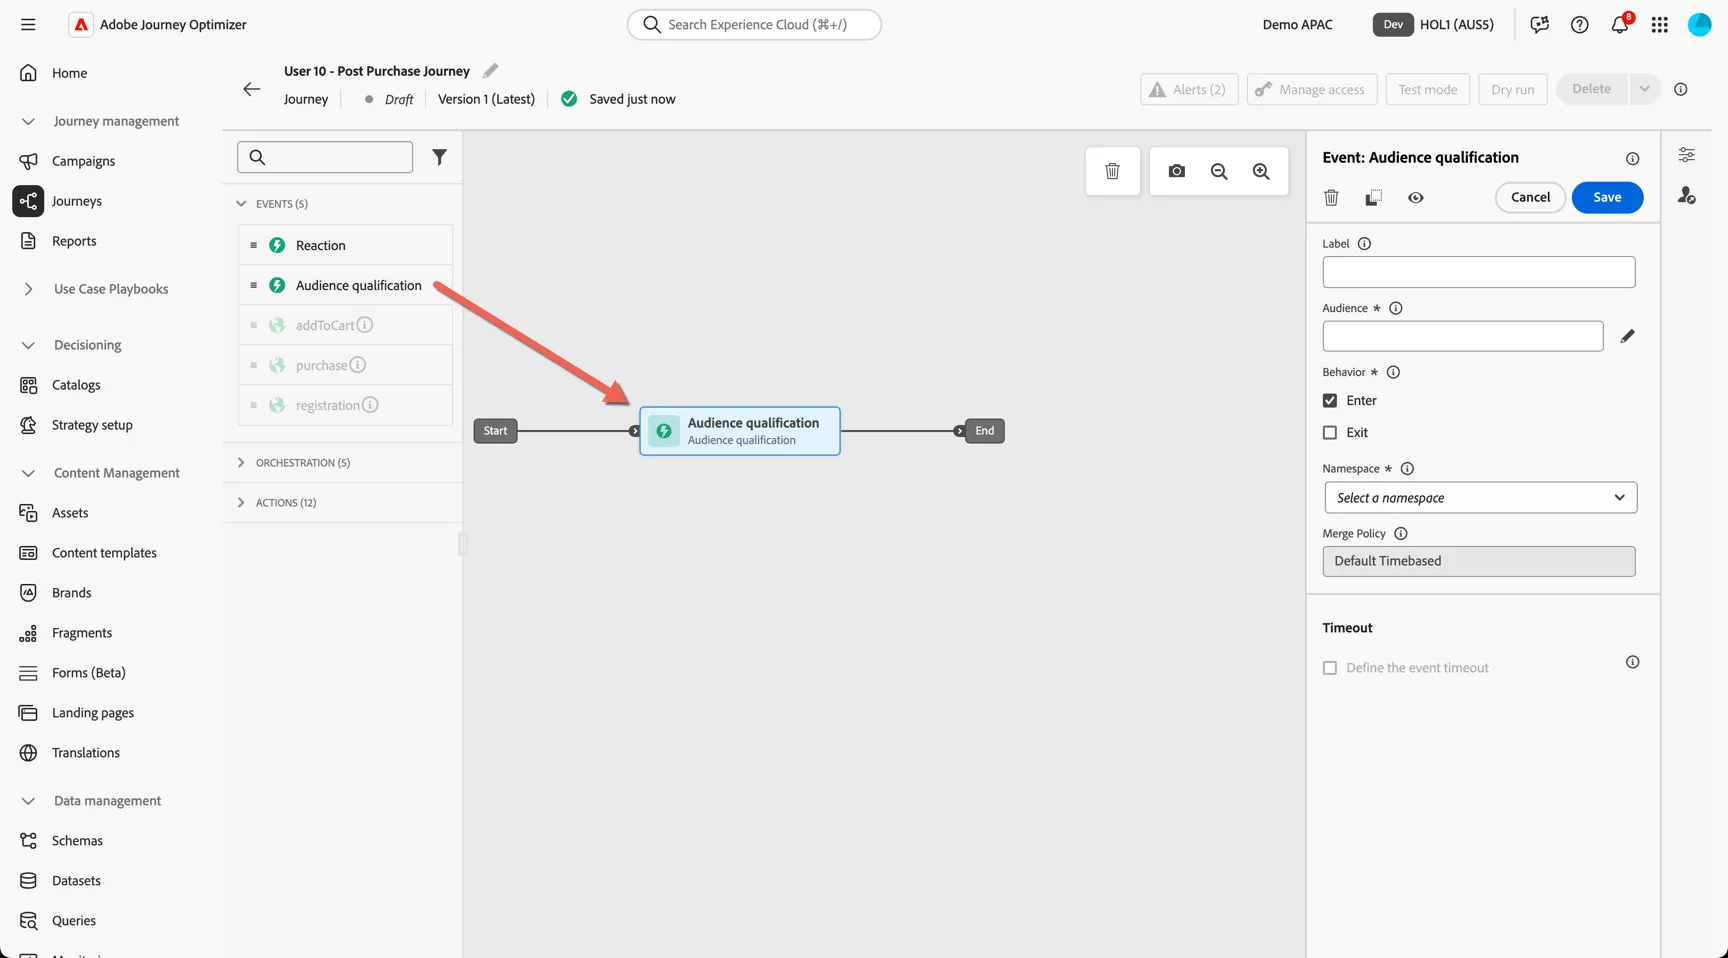Click the Dry run button
The width and height of the screenshot is (1728, 958).
(1512, 89)
